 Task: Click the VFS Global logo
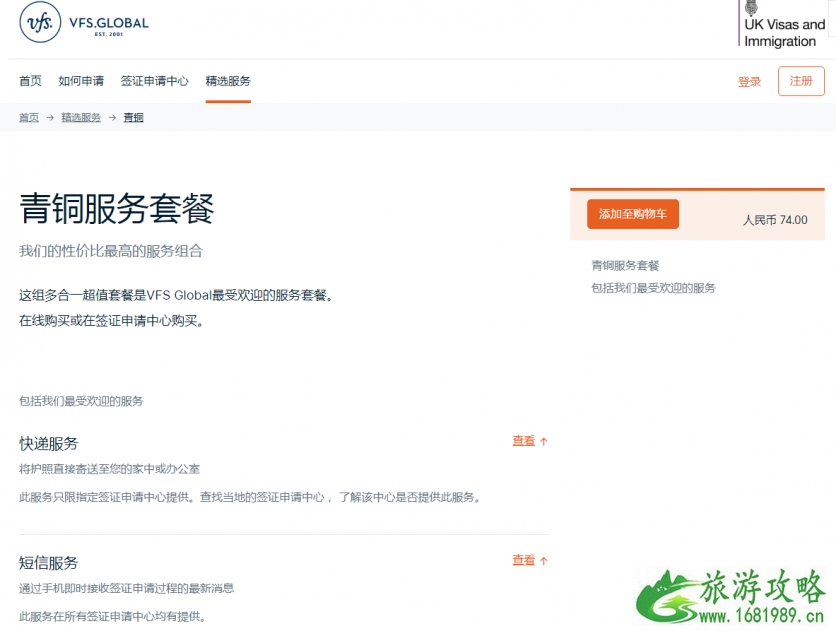[x=84, y=22]
